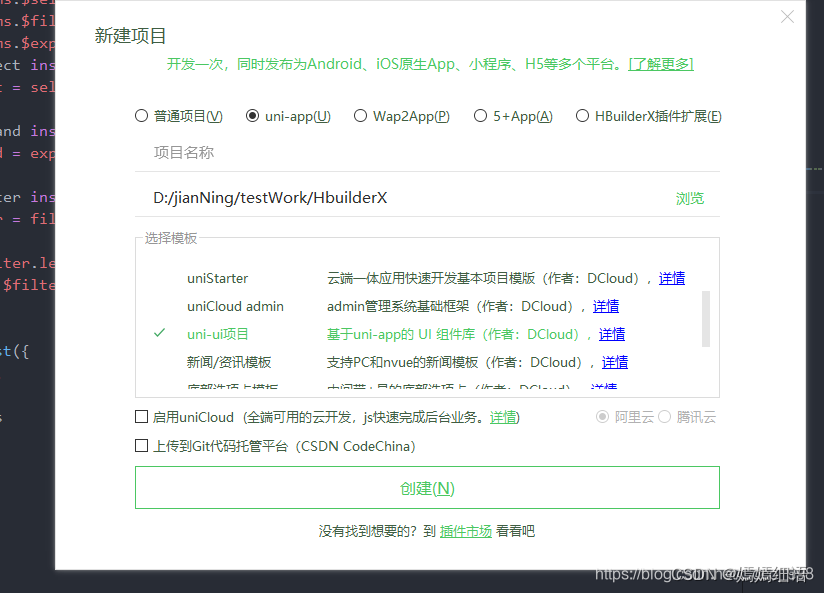Click description text admin管理系统基础框架
Image resolution: width=824 pixels, height=593 pixels.
[x=398, y=306]
